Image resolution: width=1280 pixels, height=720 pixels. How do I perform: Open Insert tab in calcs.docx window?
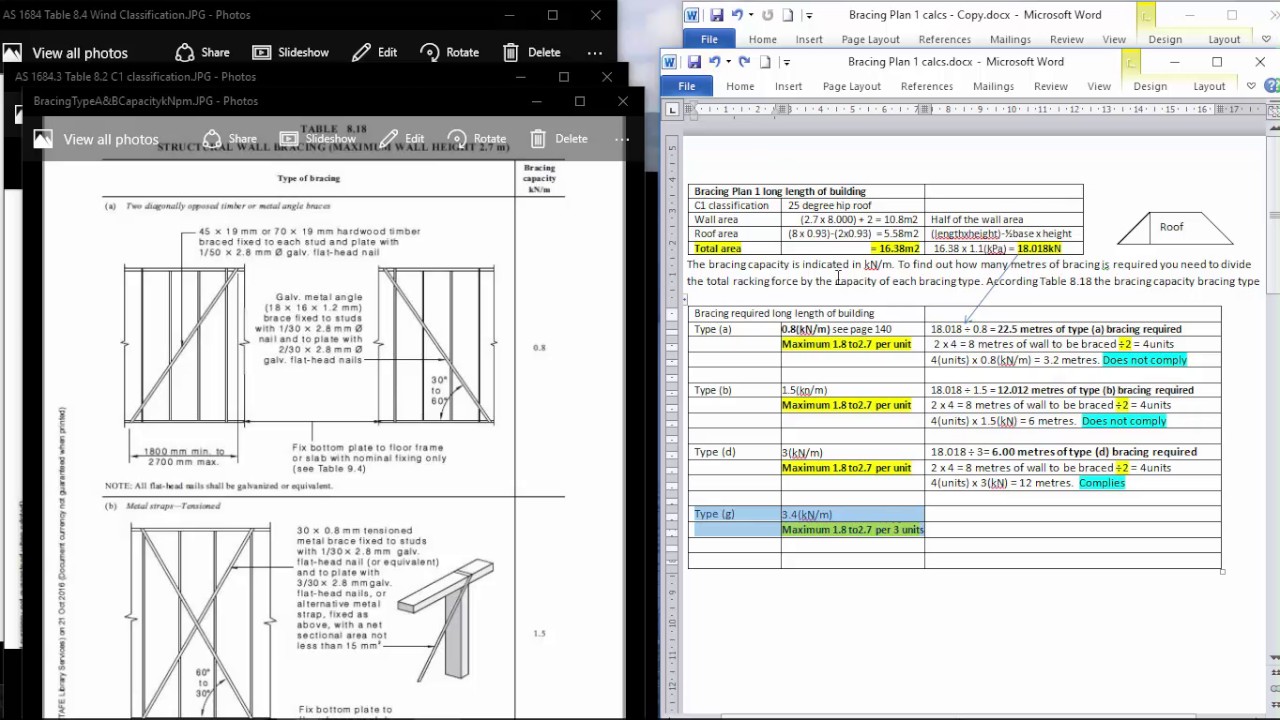coord(788,86)
